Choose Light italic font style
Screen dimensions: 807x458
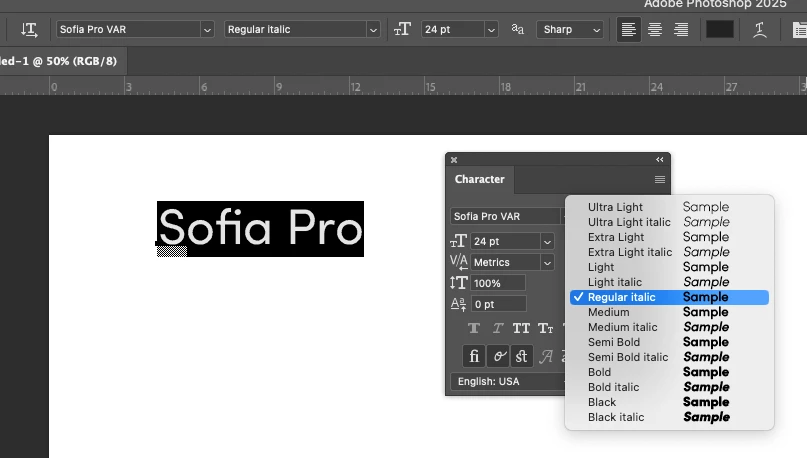669,282
